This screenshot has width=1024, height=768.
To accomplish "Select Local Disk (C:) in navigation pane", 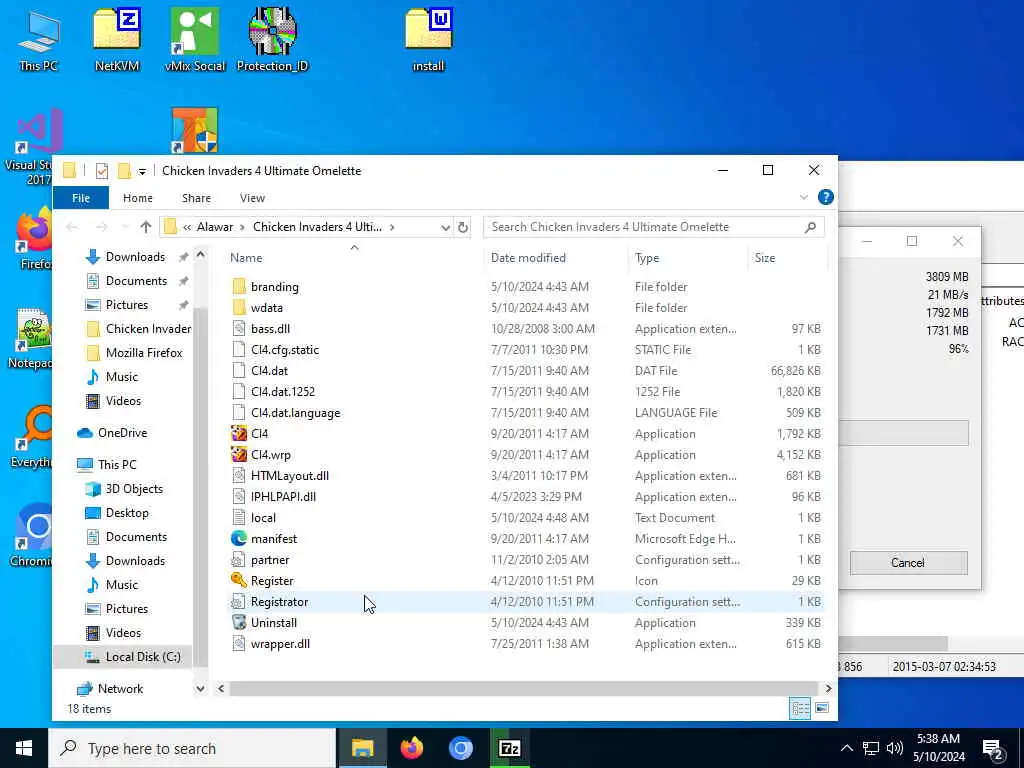I will 143,657.
